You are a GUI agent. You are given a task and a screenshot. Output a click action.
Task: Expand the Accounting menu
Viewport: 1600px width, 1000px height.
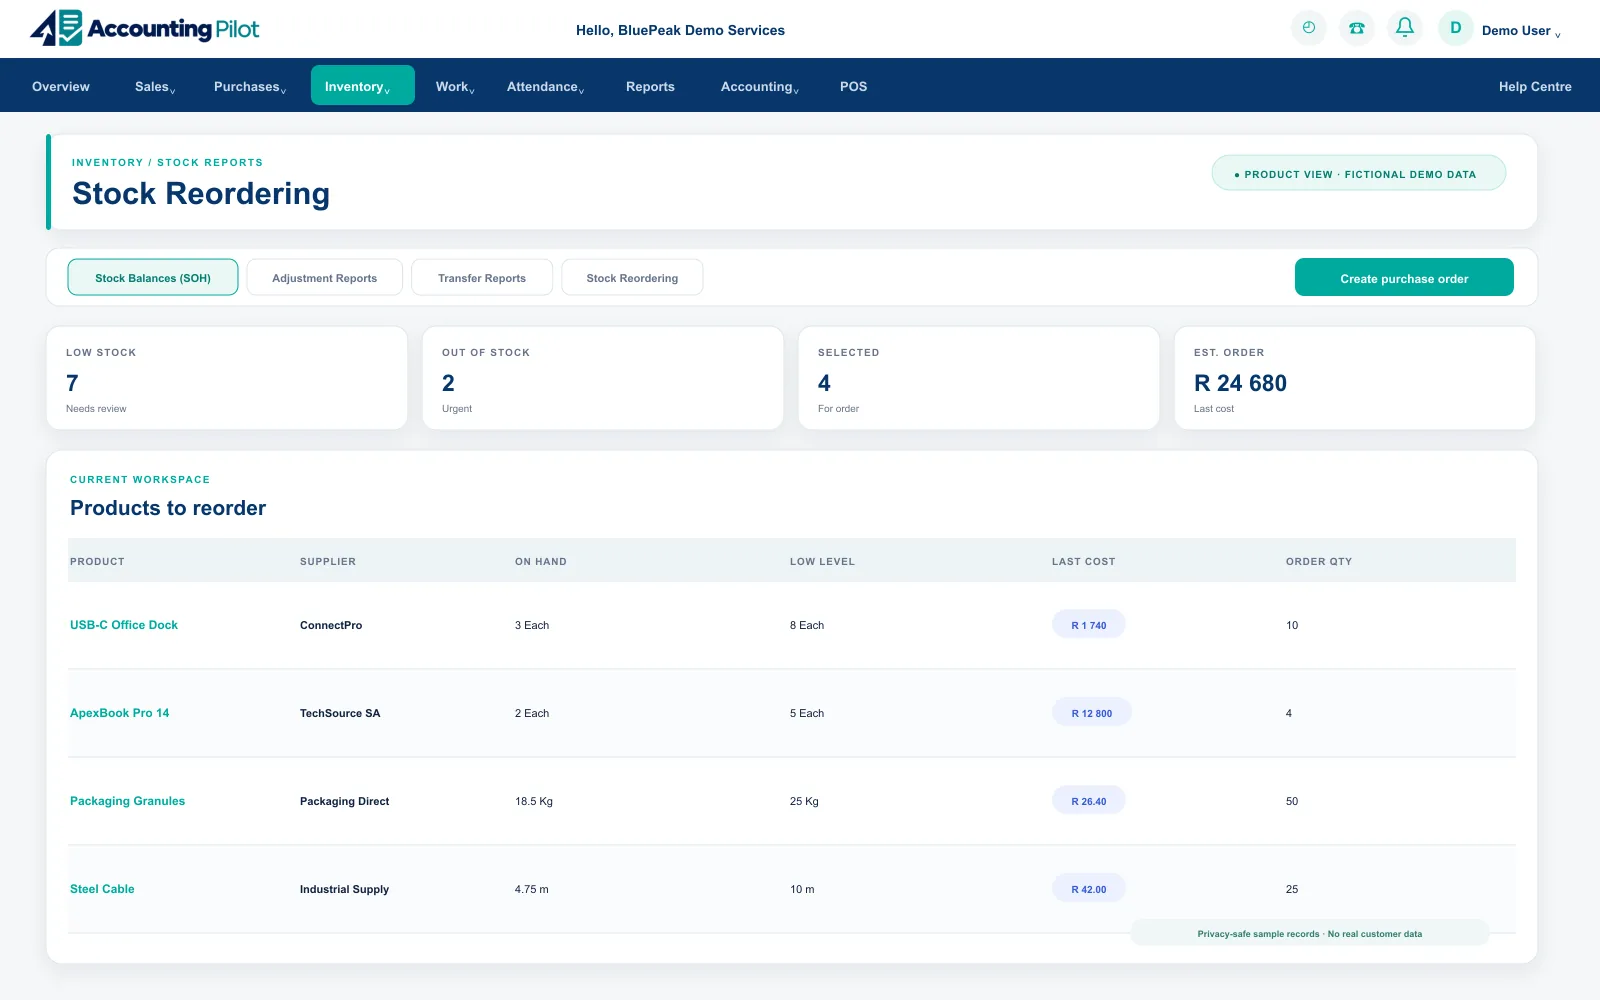pos(760,87)
